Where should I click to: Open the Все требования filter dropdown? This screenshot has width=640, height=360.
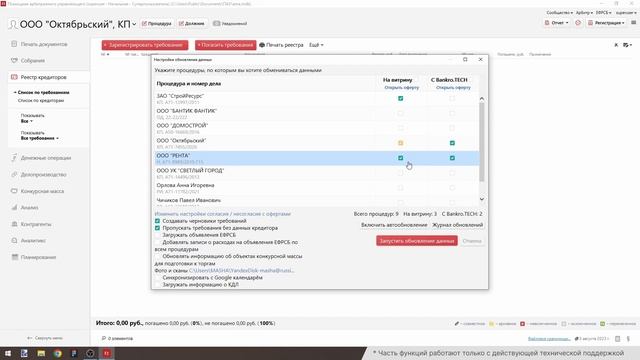(40, 138)
